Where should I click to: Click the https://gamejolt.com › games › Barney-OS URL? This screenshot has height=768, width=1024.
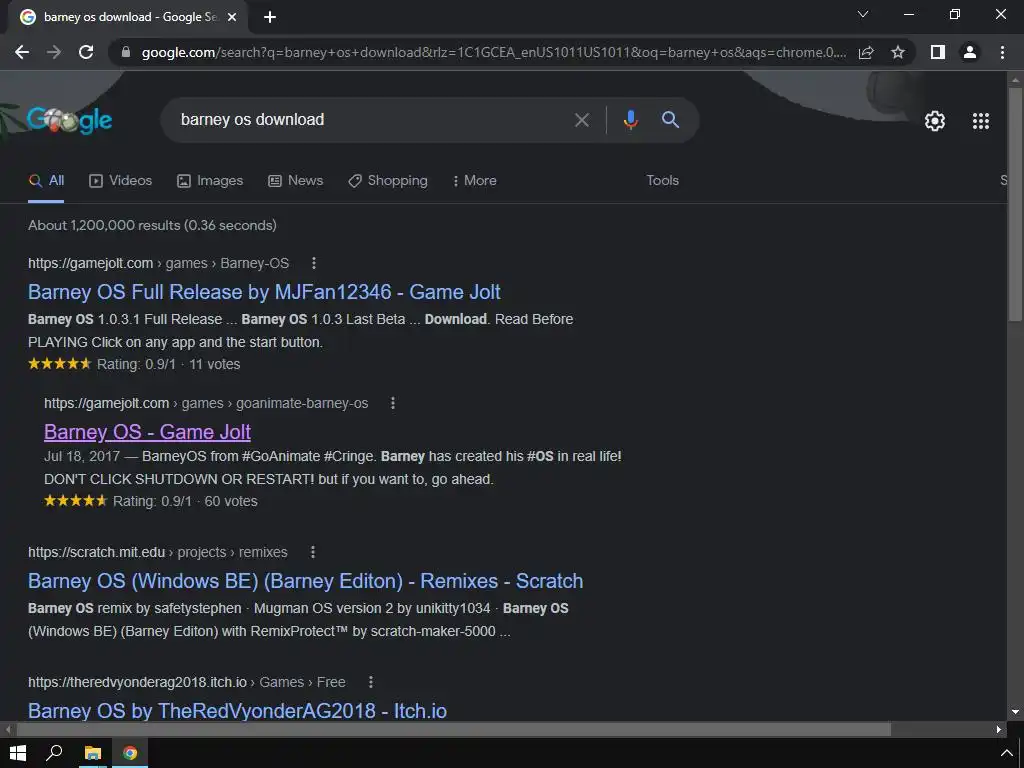pos(158,263)
